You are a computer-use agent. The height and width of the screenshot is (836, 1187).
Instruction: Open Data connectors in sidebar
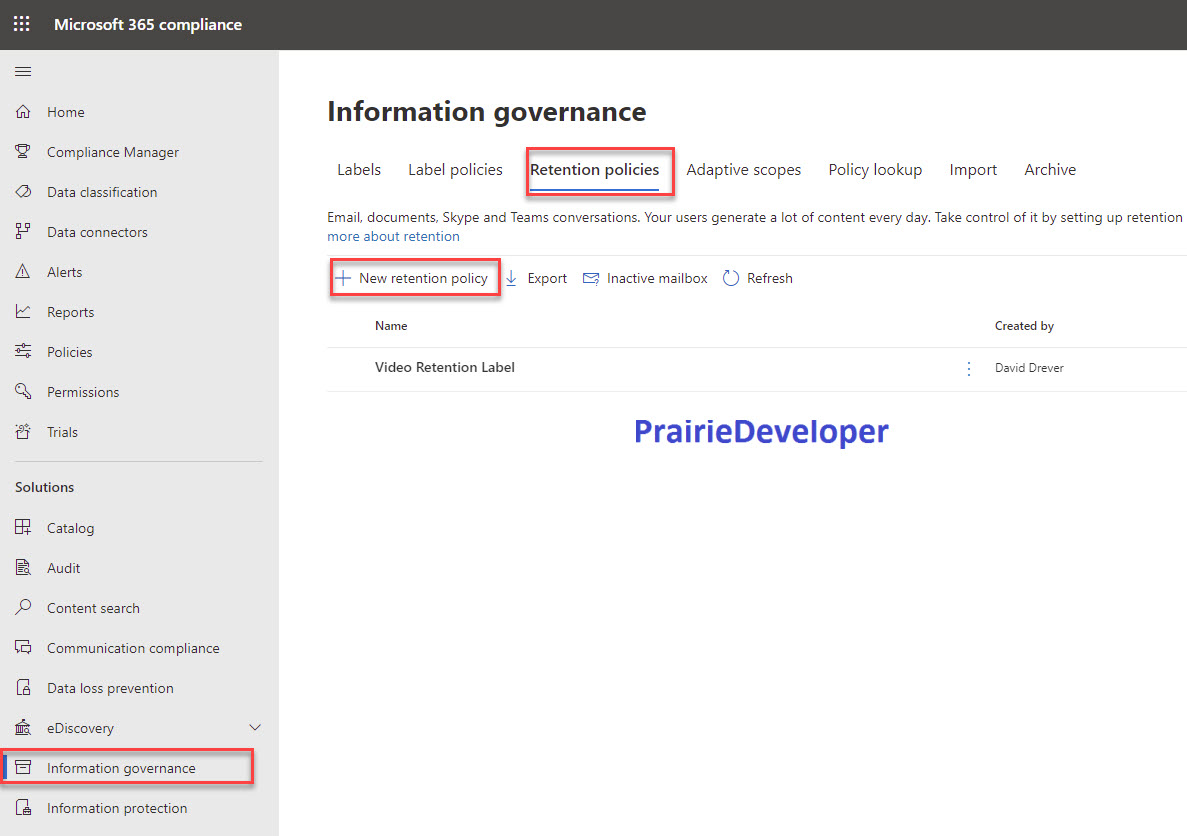point(97,232)
